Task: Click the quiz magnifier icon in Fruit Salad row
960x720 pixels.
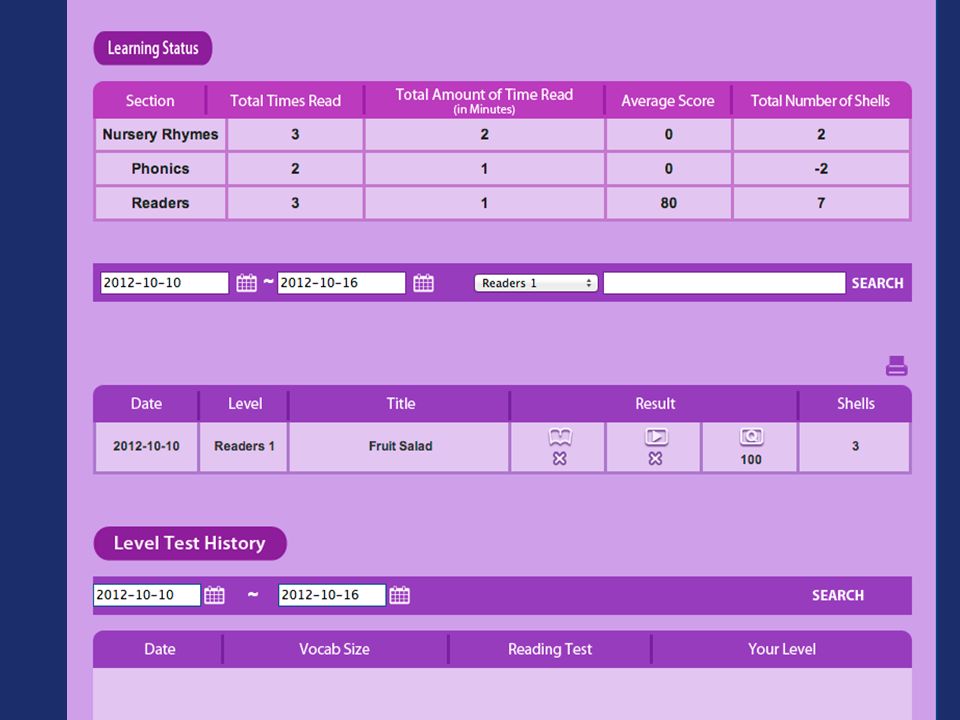Action: click(x=751, y=437)
